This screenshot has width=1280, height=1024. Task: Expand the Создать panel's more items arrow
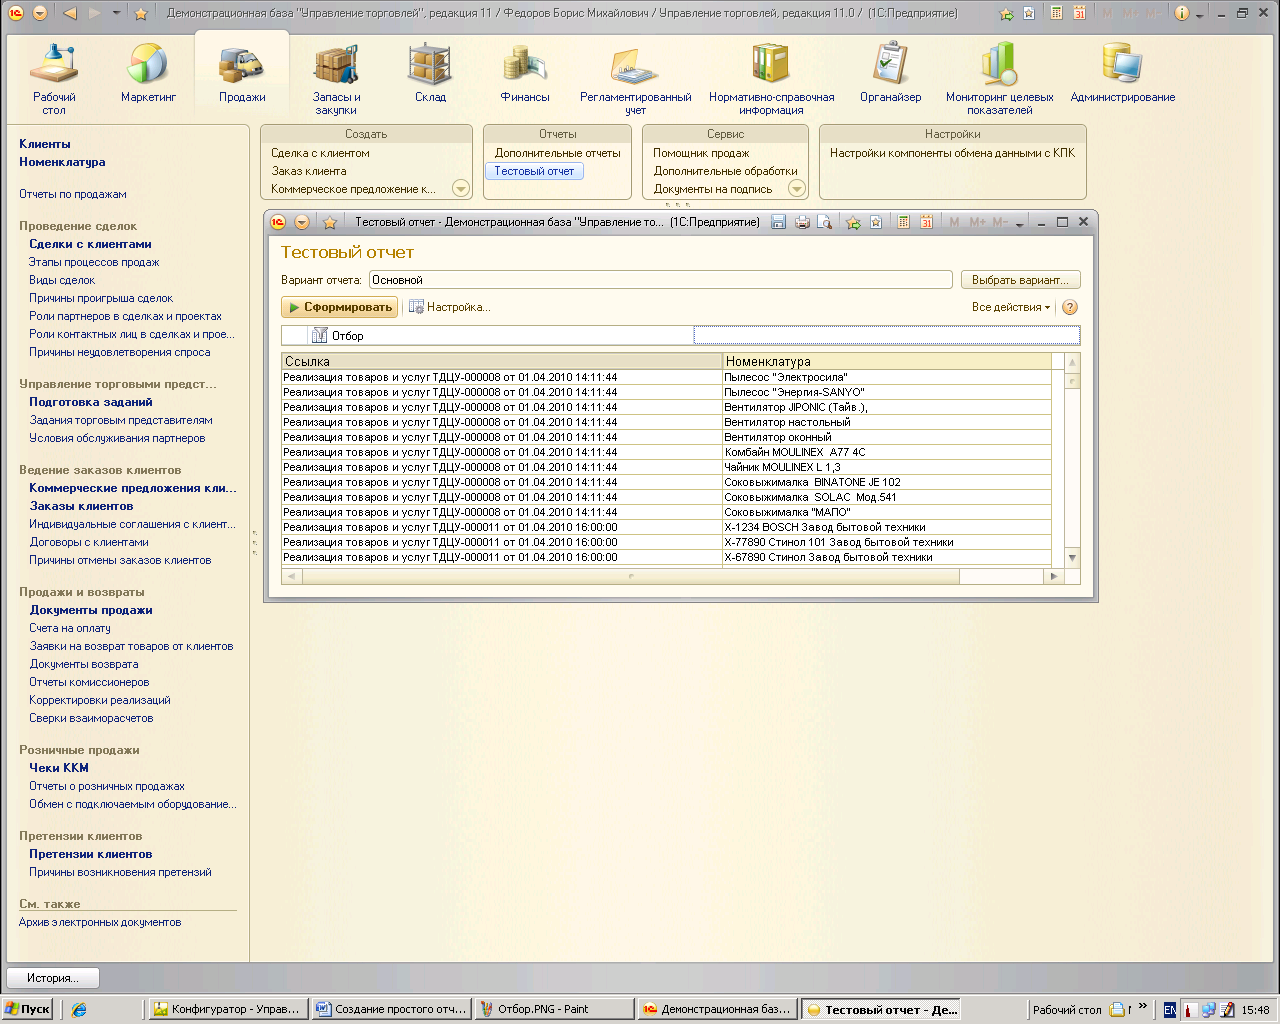coord(461,188)
